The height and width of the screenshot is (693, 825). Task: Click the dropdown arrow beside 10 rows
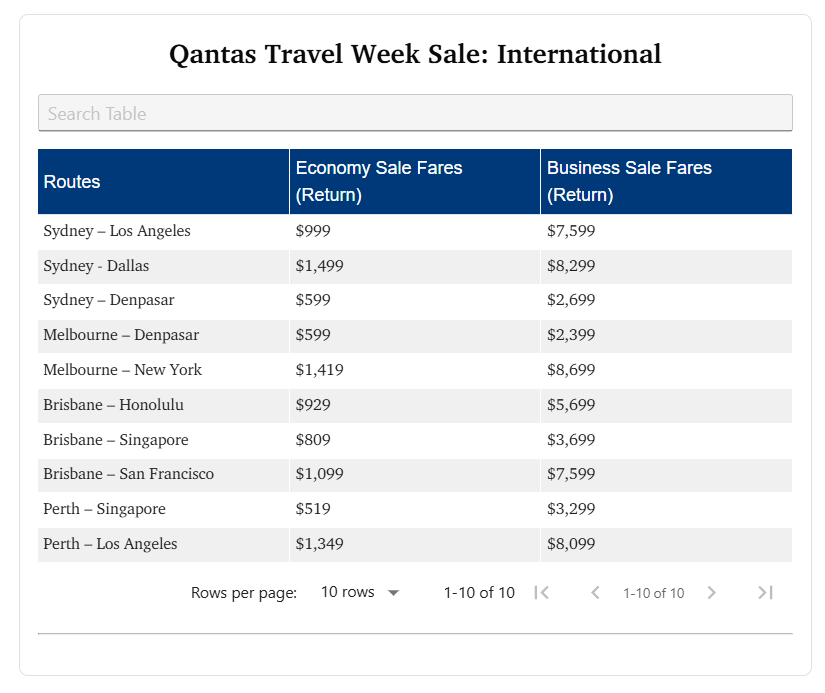pos(393,593)
